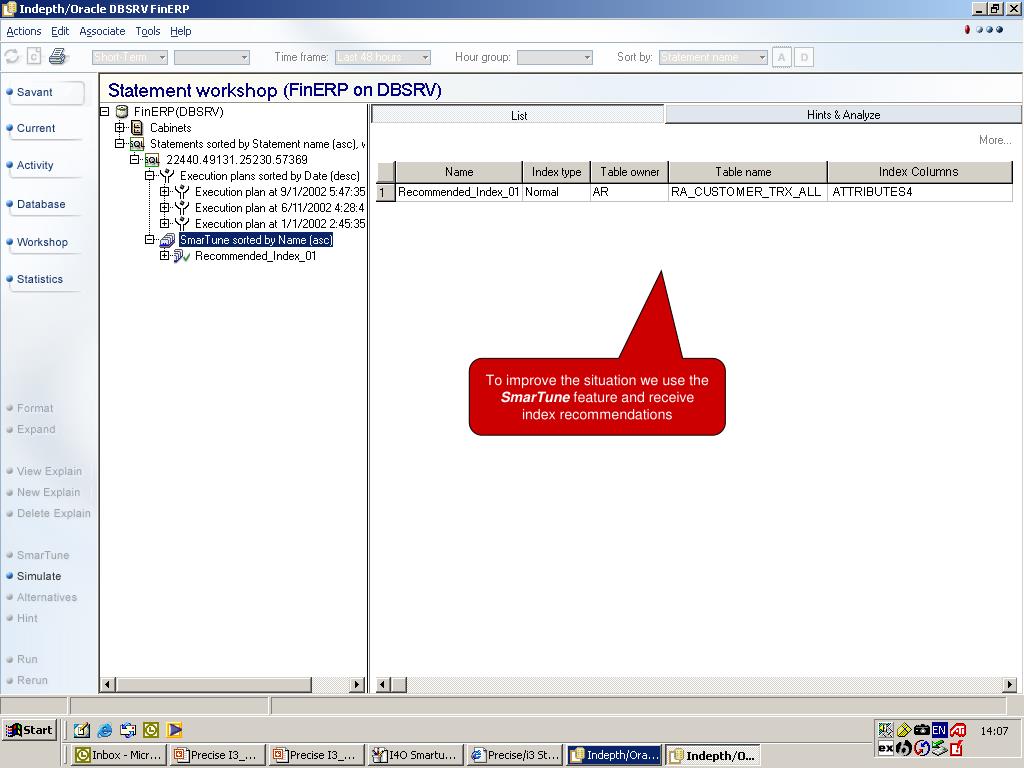Click the 'ex' icon in system tray
The image size is (1024, 768).
(886, 748)
